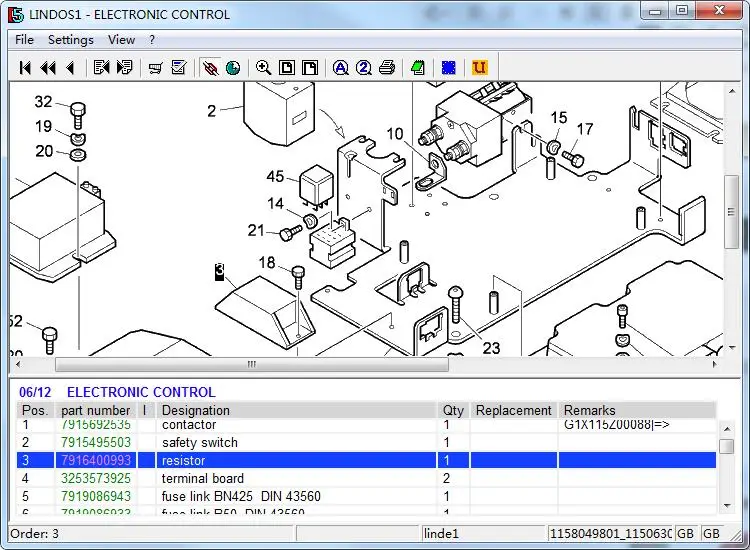Print using the printer icon
750x550 pixels.
[x=387, y=68]
